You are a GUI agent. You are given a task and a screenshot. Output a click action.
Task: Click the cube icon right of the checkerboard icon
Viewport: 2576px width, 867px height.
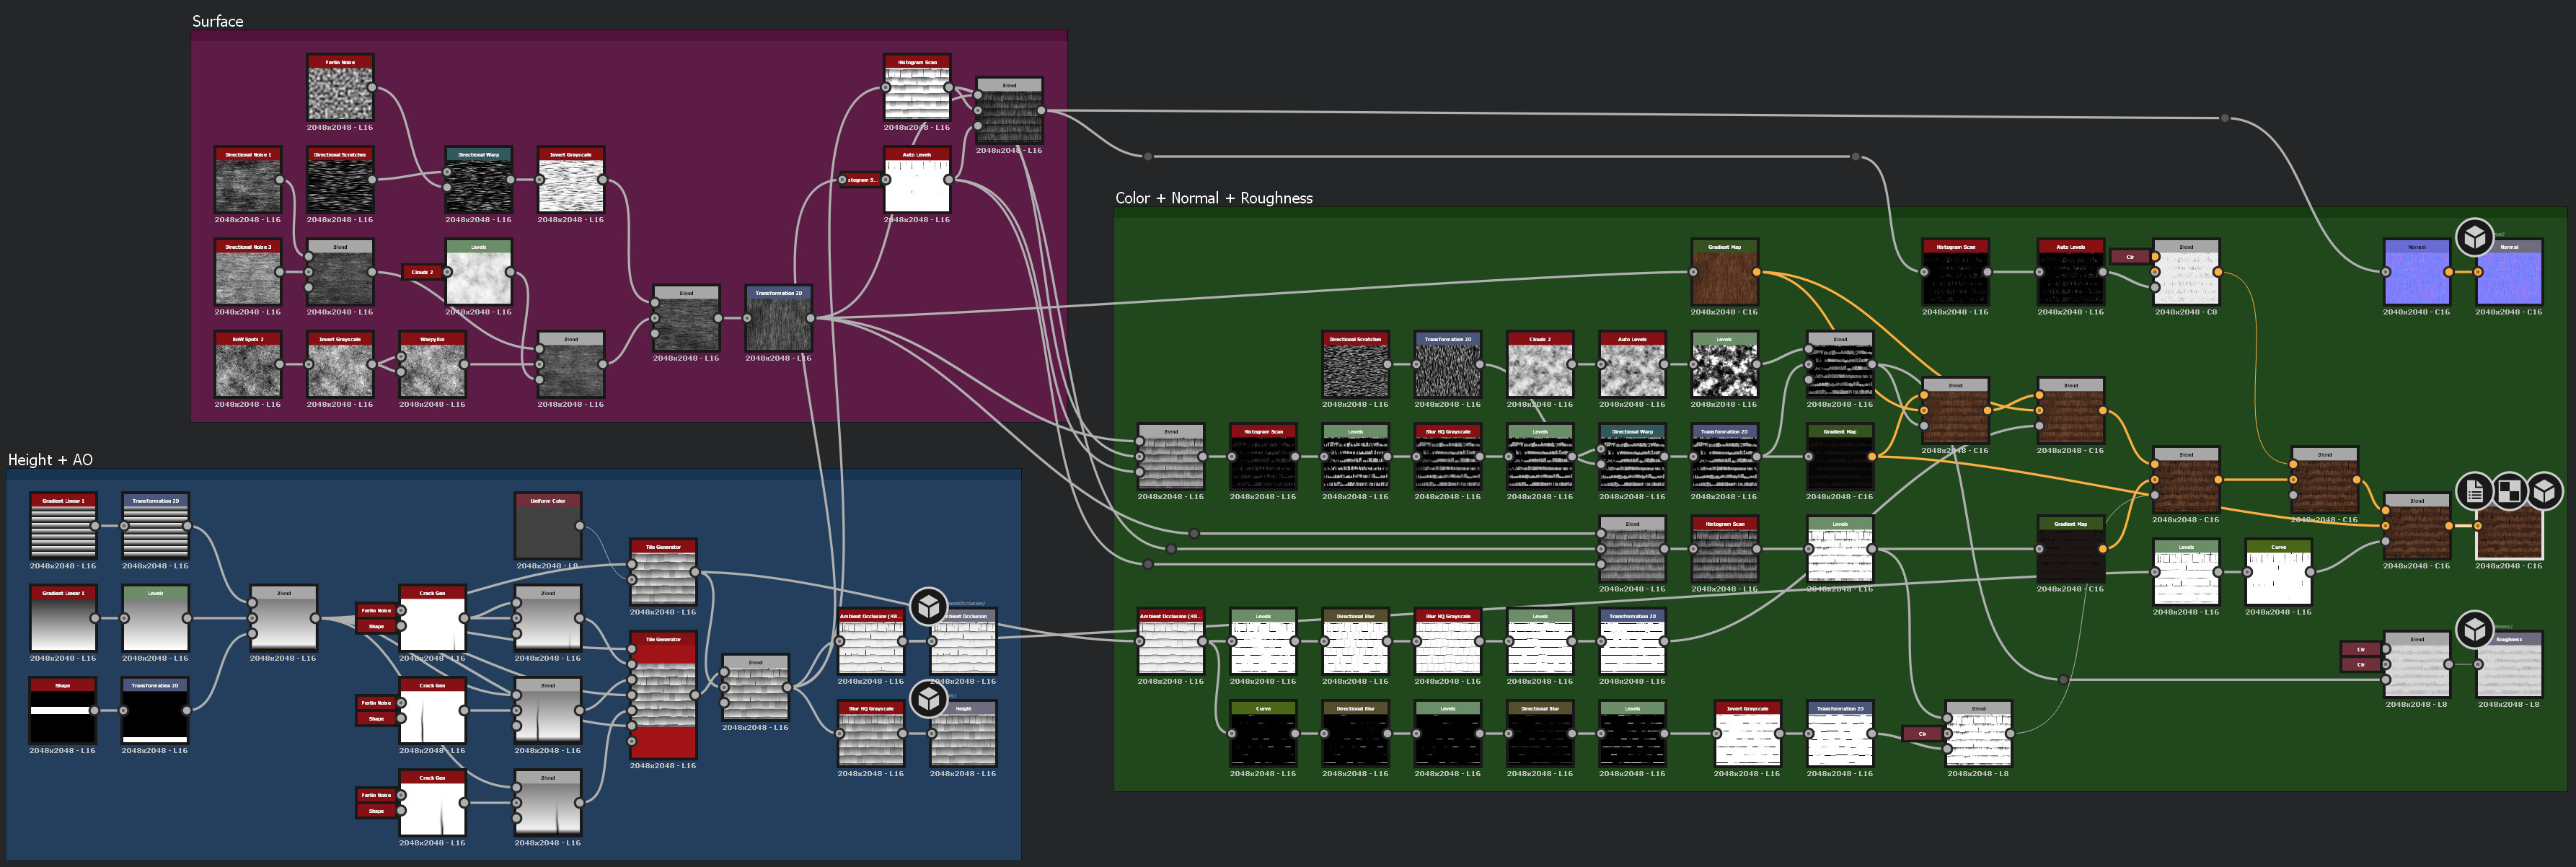(x=2544, y=491)
